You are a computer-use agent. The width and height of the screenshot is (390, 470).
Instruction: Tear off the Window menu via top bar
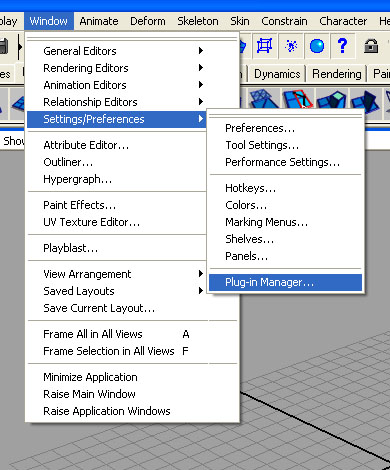point(132,40)
